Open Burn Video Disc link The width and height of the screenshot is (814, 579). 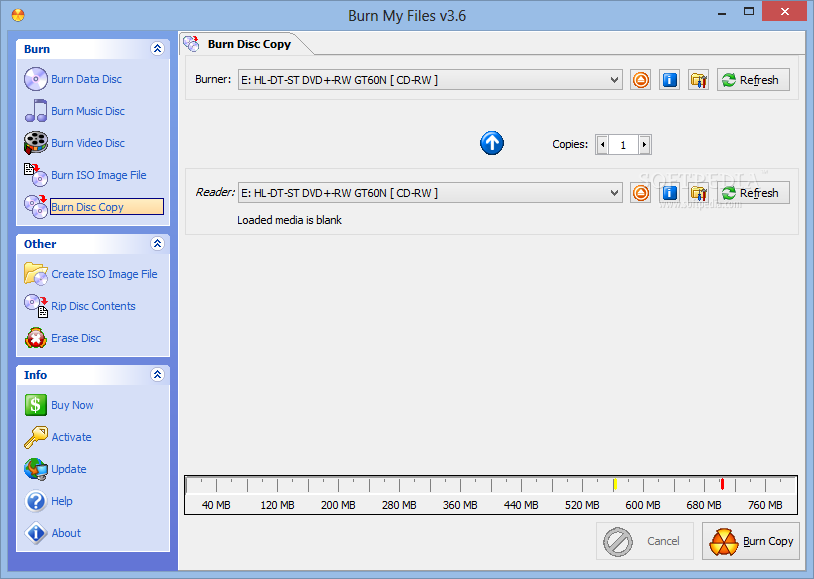pos(88,143)
